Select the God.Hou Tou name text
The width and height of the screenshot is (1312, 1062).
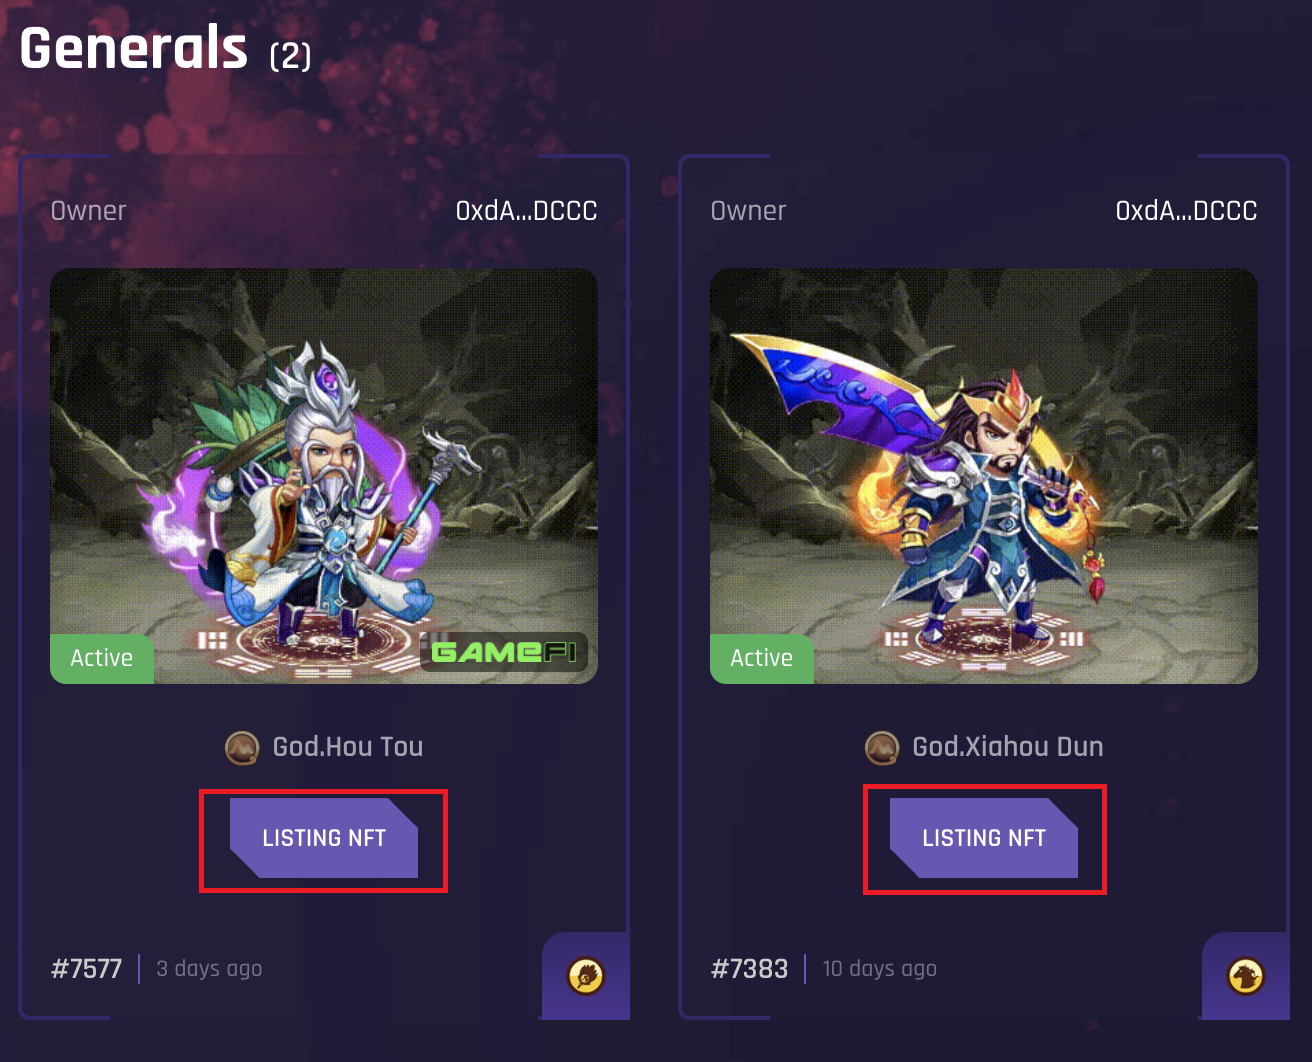coord(348,747)
